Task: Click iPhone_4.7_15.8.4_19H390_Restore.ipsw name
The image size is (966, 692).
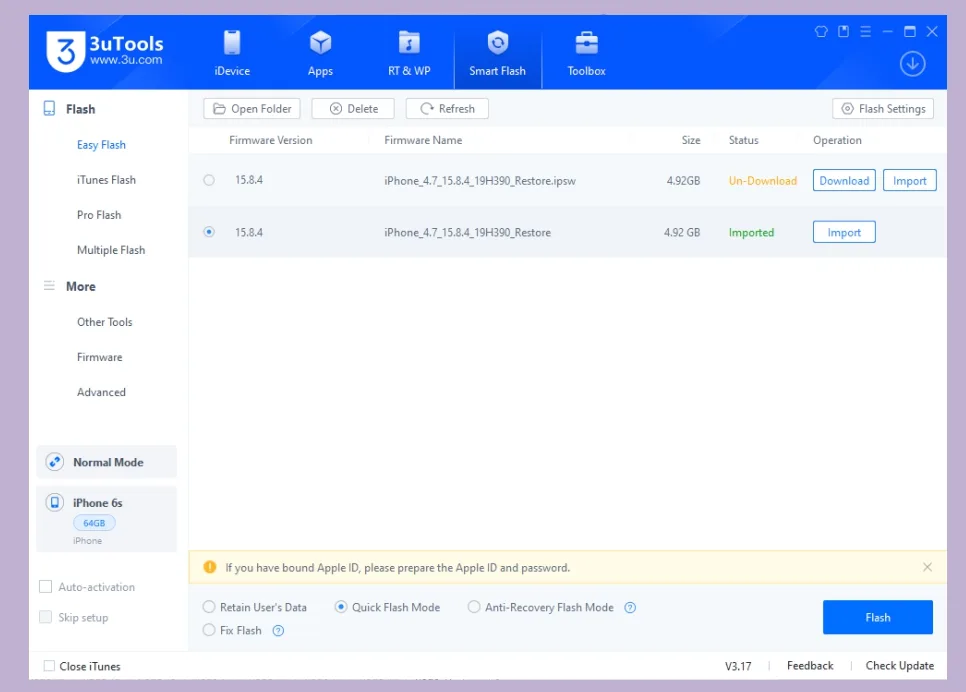Action: click(x=480, y=181)
